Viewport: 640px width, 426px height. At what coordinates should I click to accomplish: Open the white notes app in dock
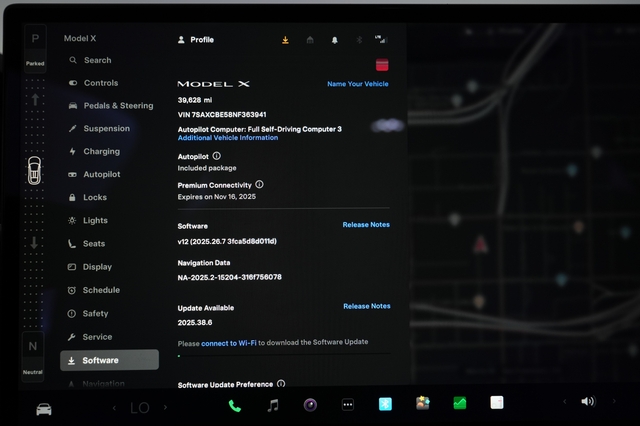click(497, 403)
